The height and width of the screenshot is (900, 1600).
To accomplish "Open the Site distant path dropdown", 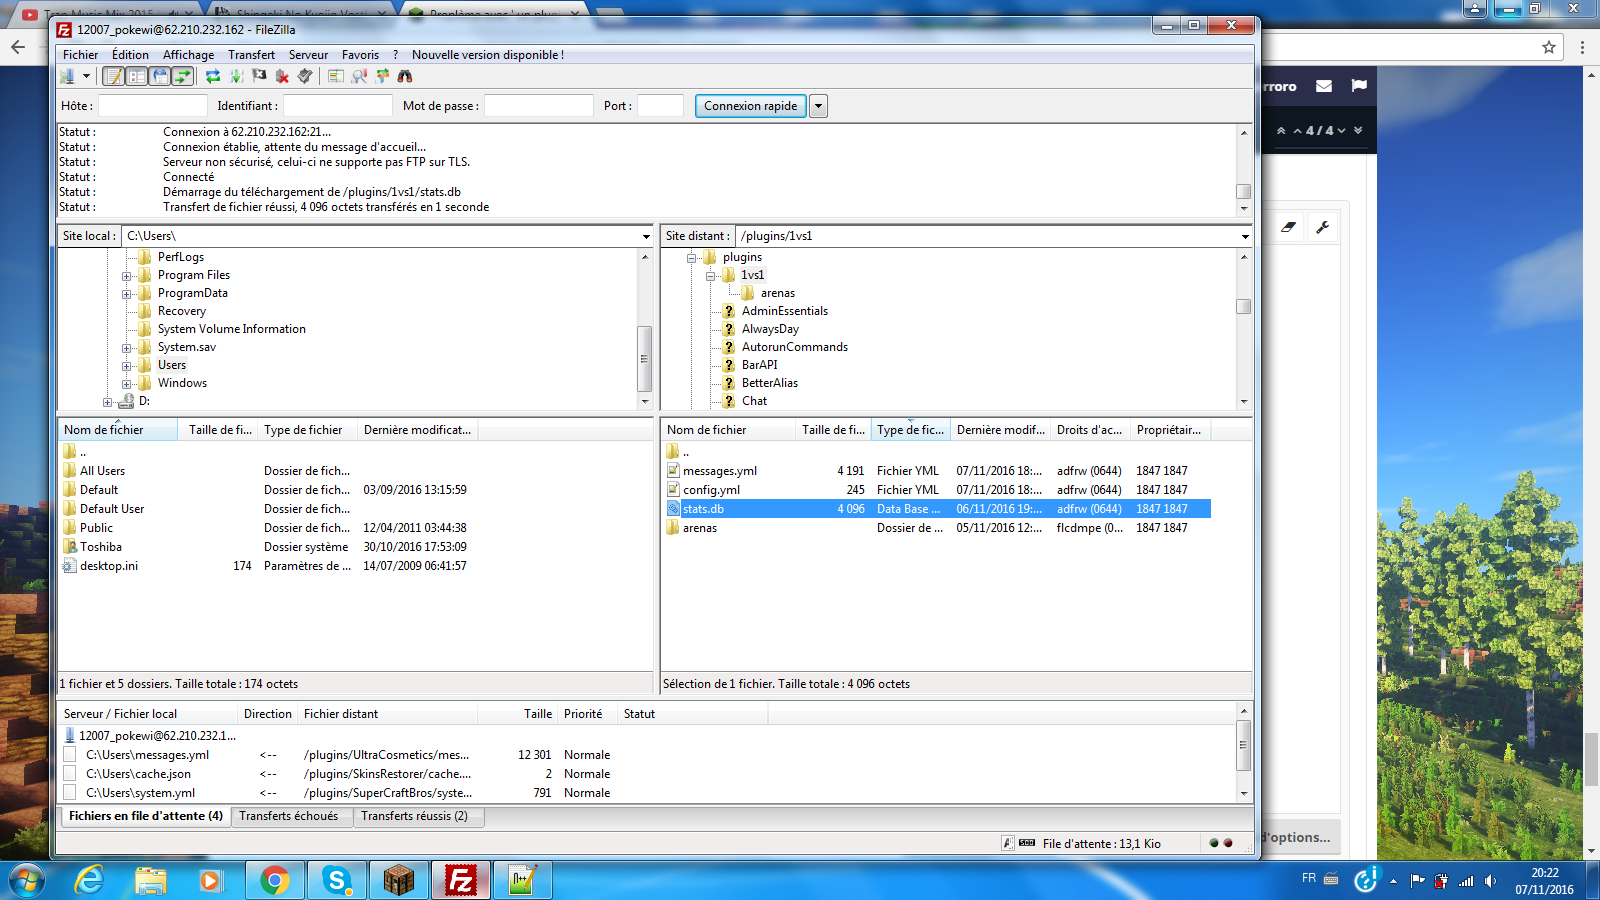I will pyautogui.click(x=1245, y=237).
